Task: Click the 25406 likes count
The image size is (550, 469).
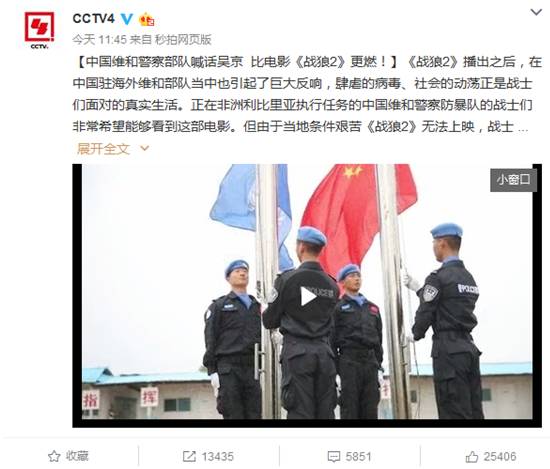Action: [500, 456]
